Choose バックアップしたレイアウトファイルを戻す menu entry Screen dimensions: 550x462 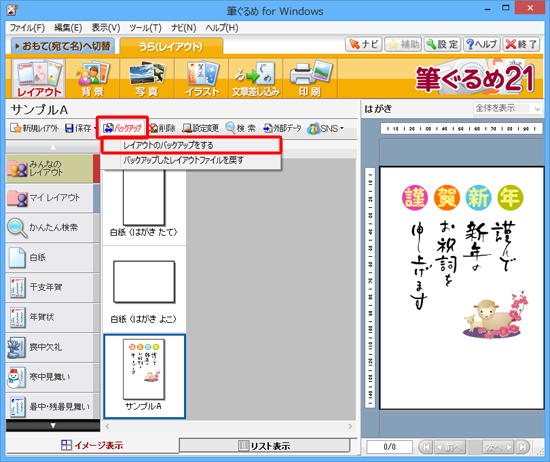coord(191,161)
